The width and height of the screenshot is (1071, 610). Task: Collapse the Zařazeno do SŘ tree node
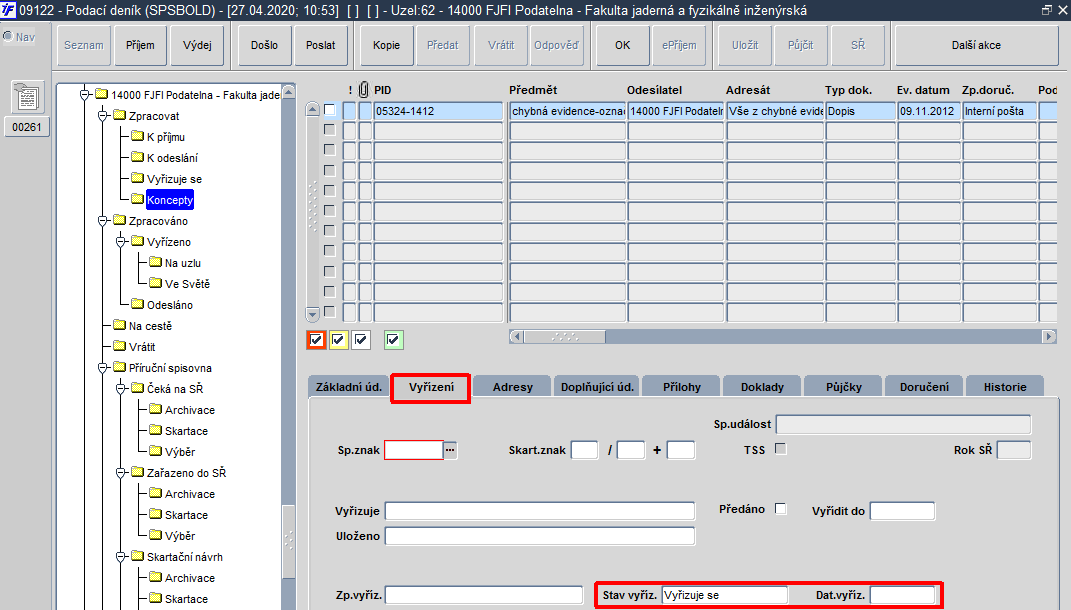[x=121, y=473]
